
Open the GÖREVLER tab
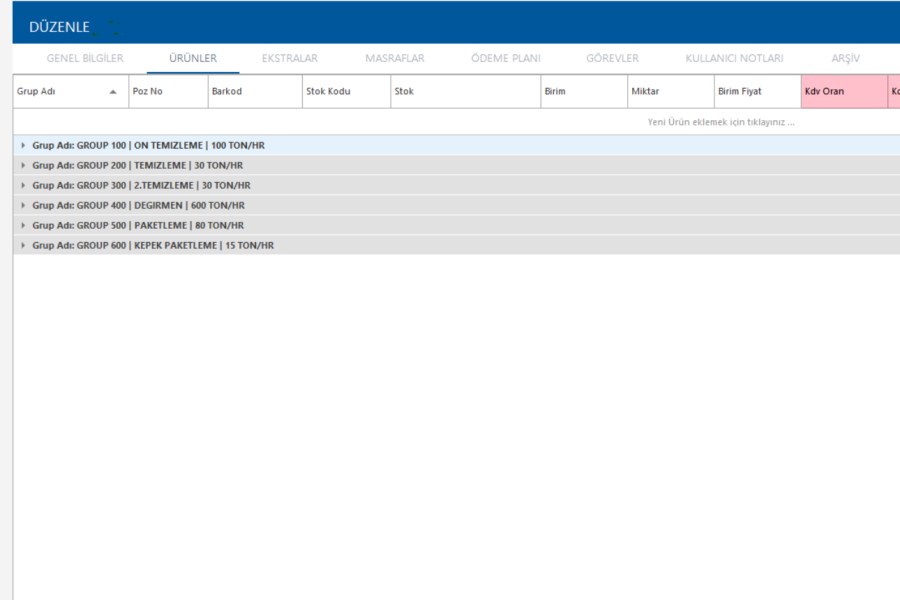click(x=612, y=58)
